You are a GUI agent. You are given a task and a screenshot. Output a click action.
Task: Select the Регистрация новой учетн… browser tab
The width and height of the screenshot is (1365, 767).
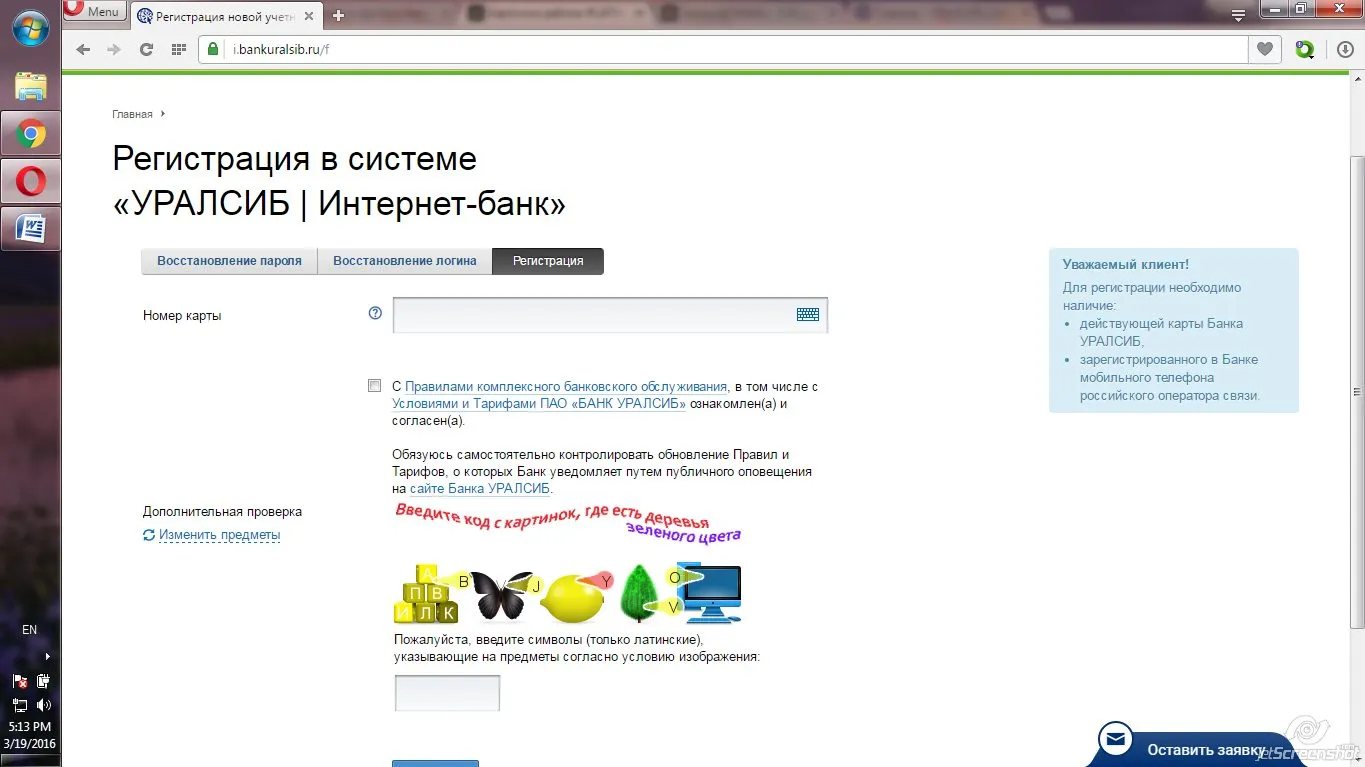(x=225, y=16)
